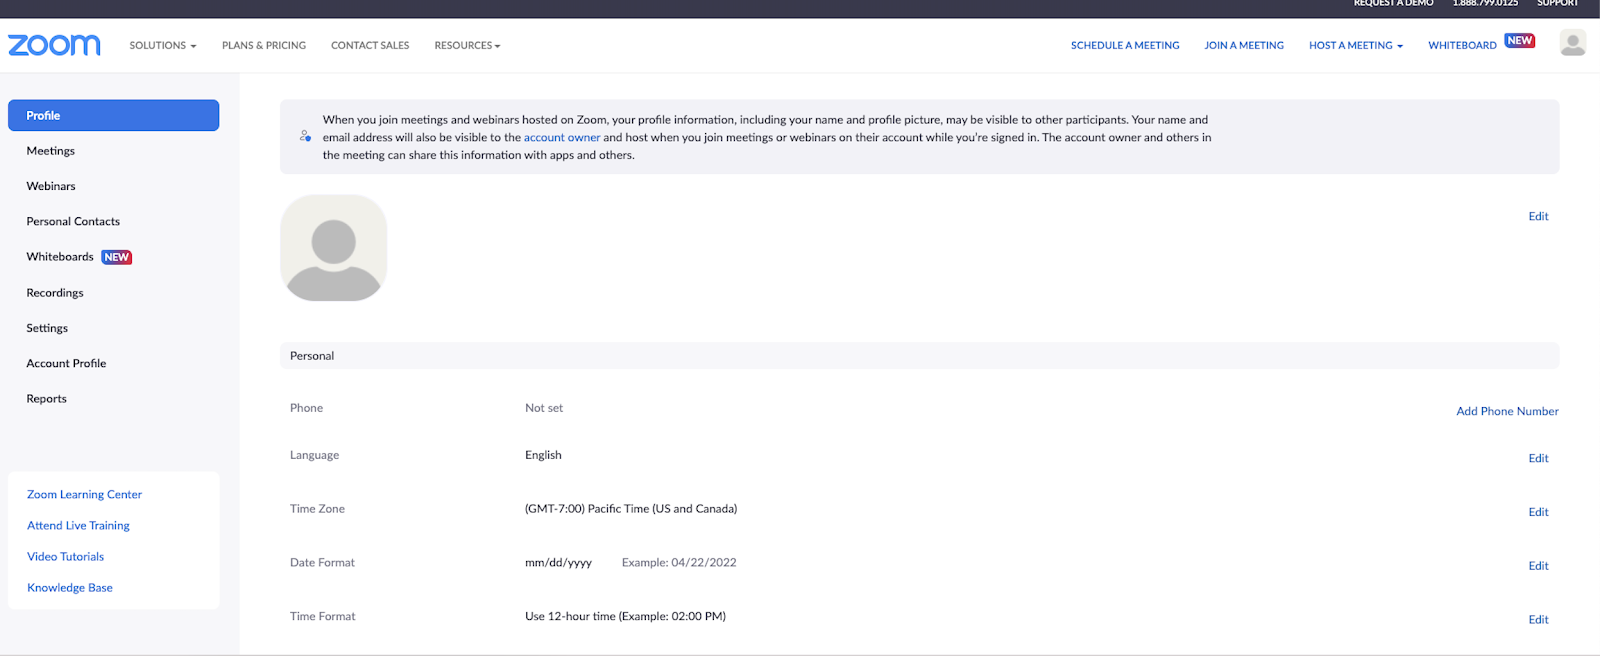The height and width of the screenshot is (656, 1600).
Task: Click the 'Phone' field label
Action: (x=306, y=408)
